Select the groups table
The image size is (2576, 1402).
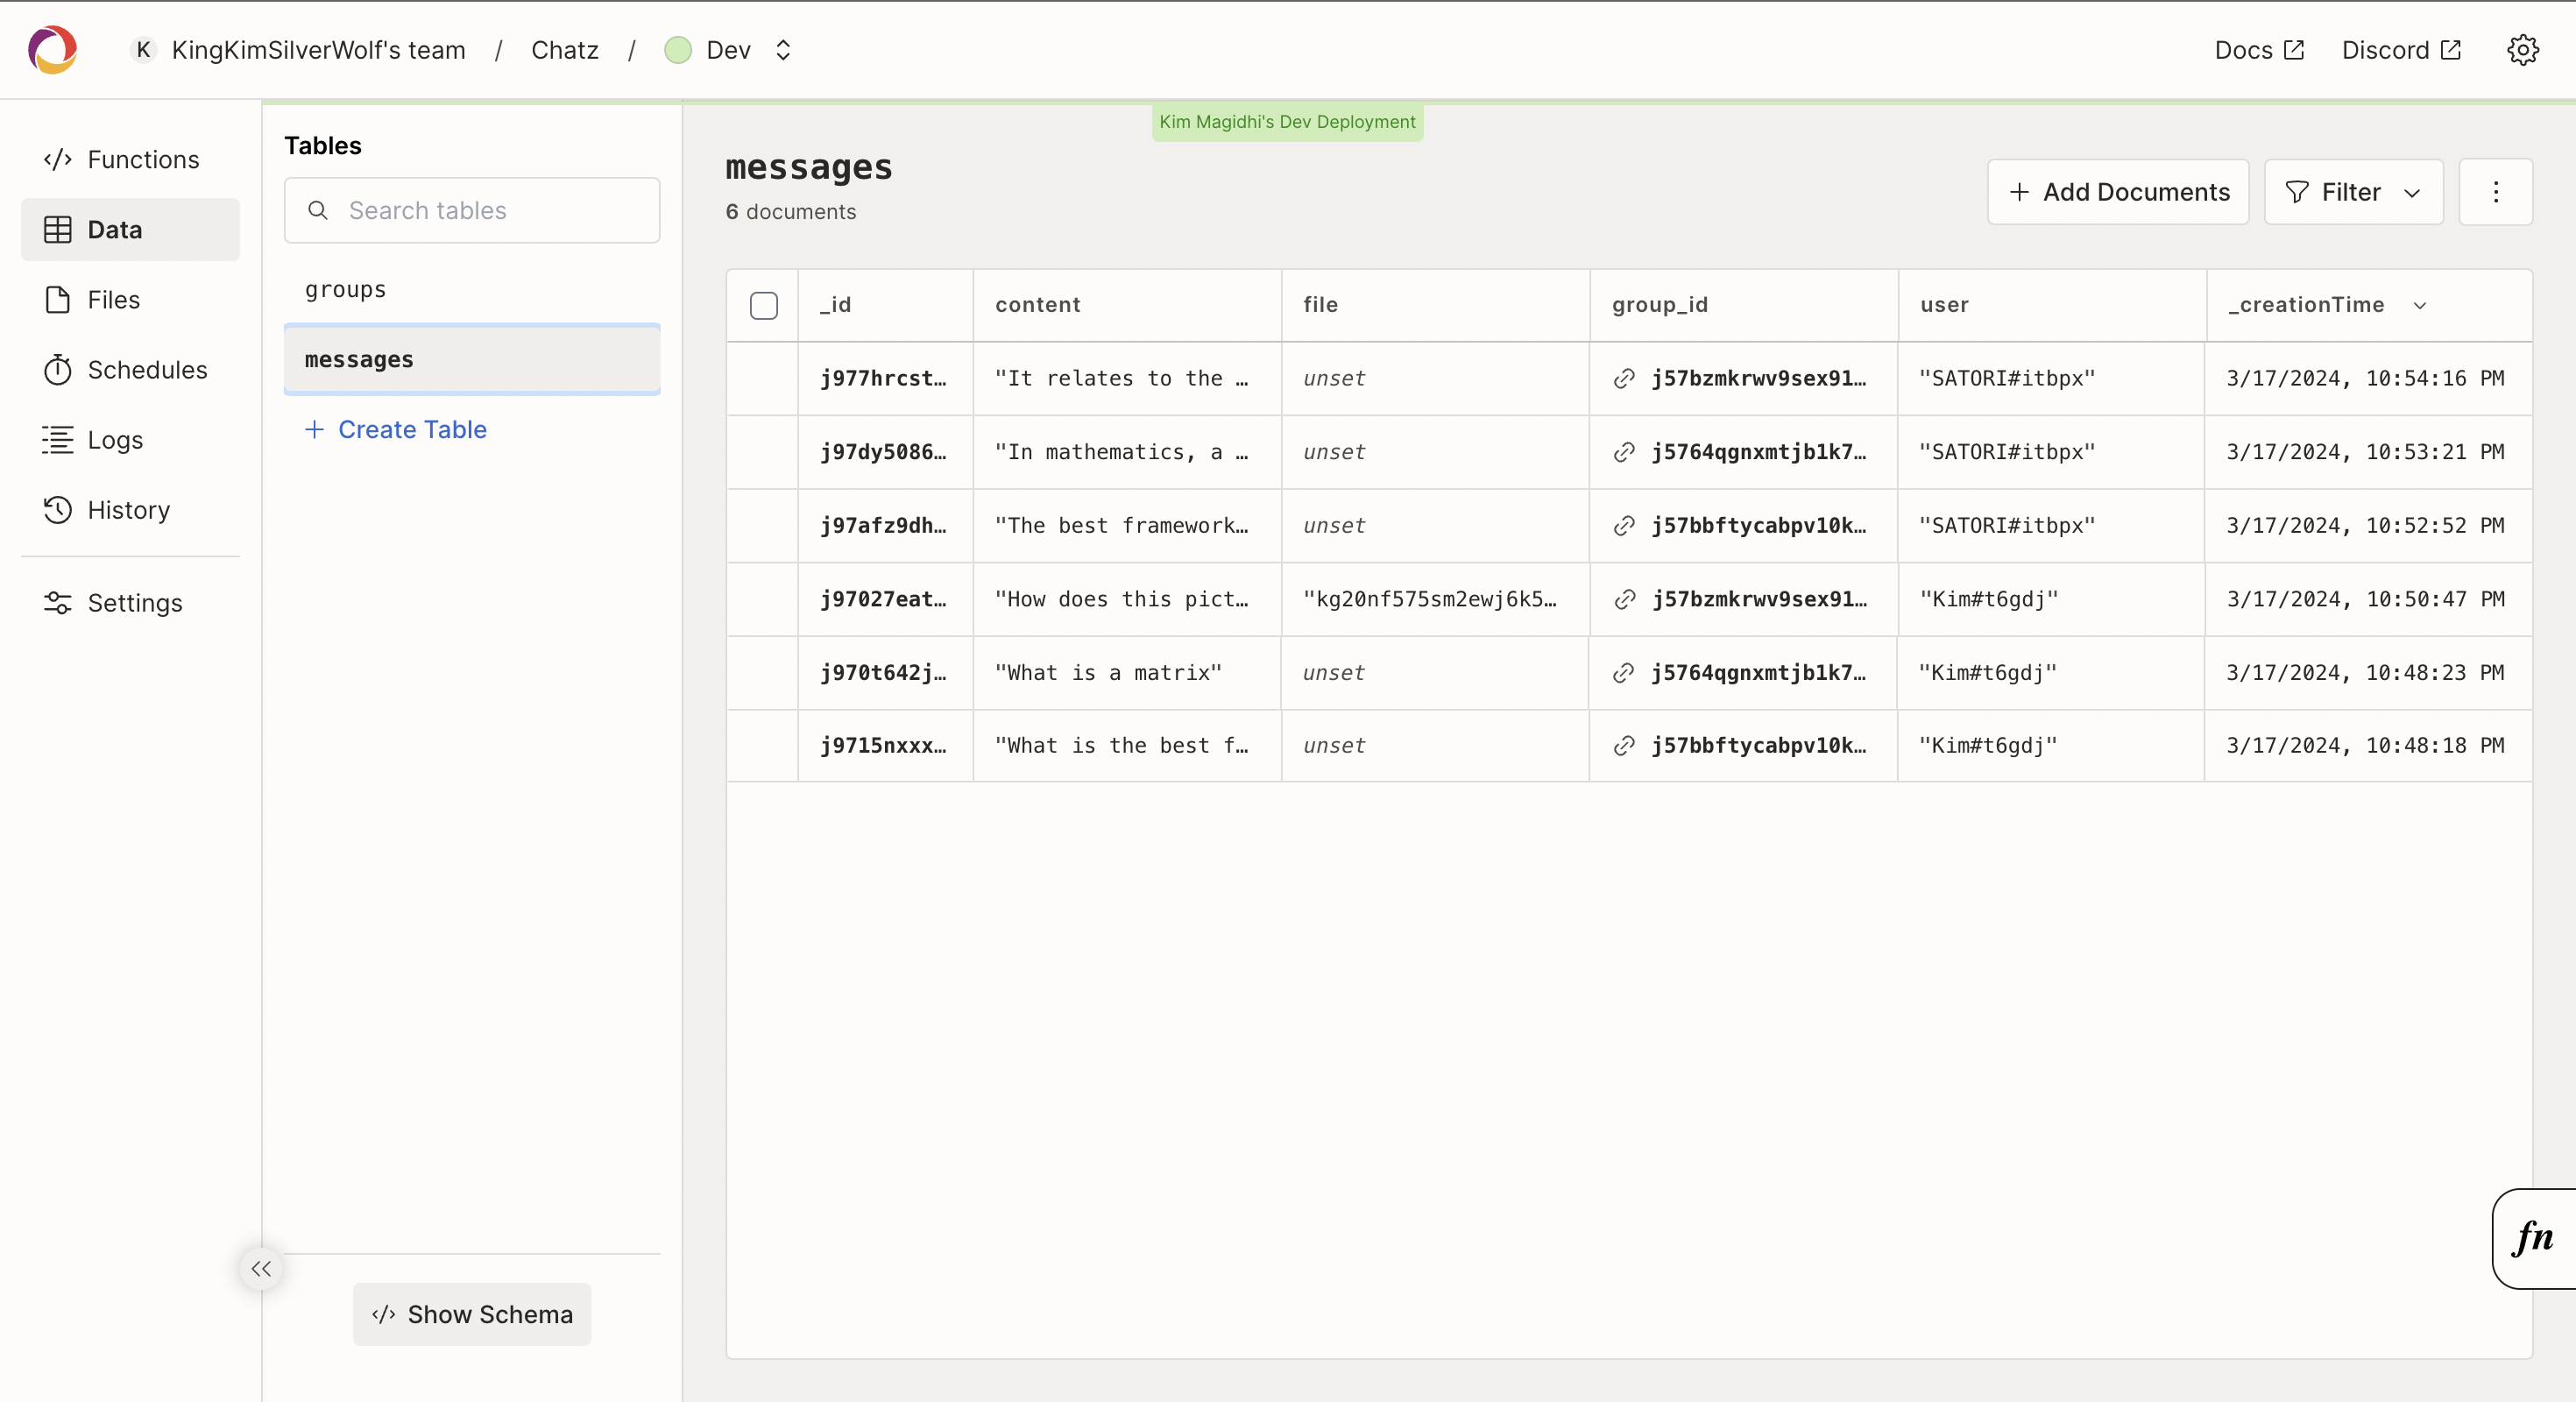pos(346,290)
